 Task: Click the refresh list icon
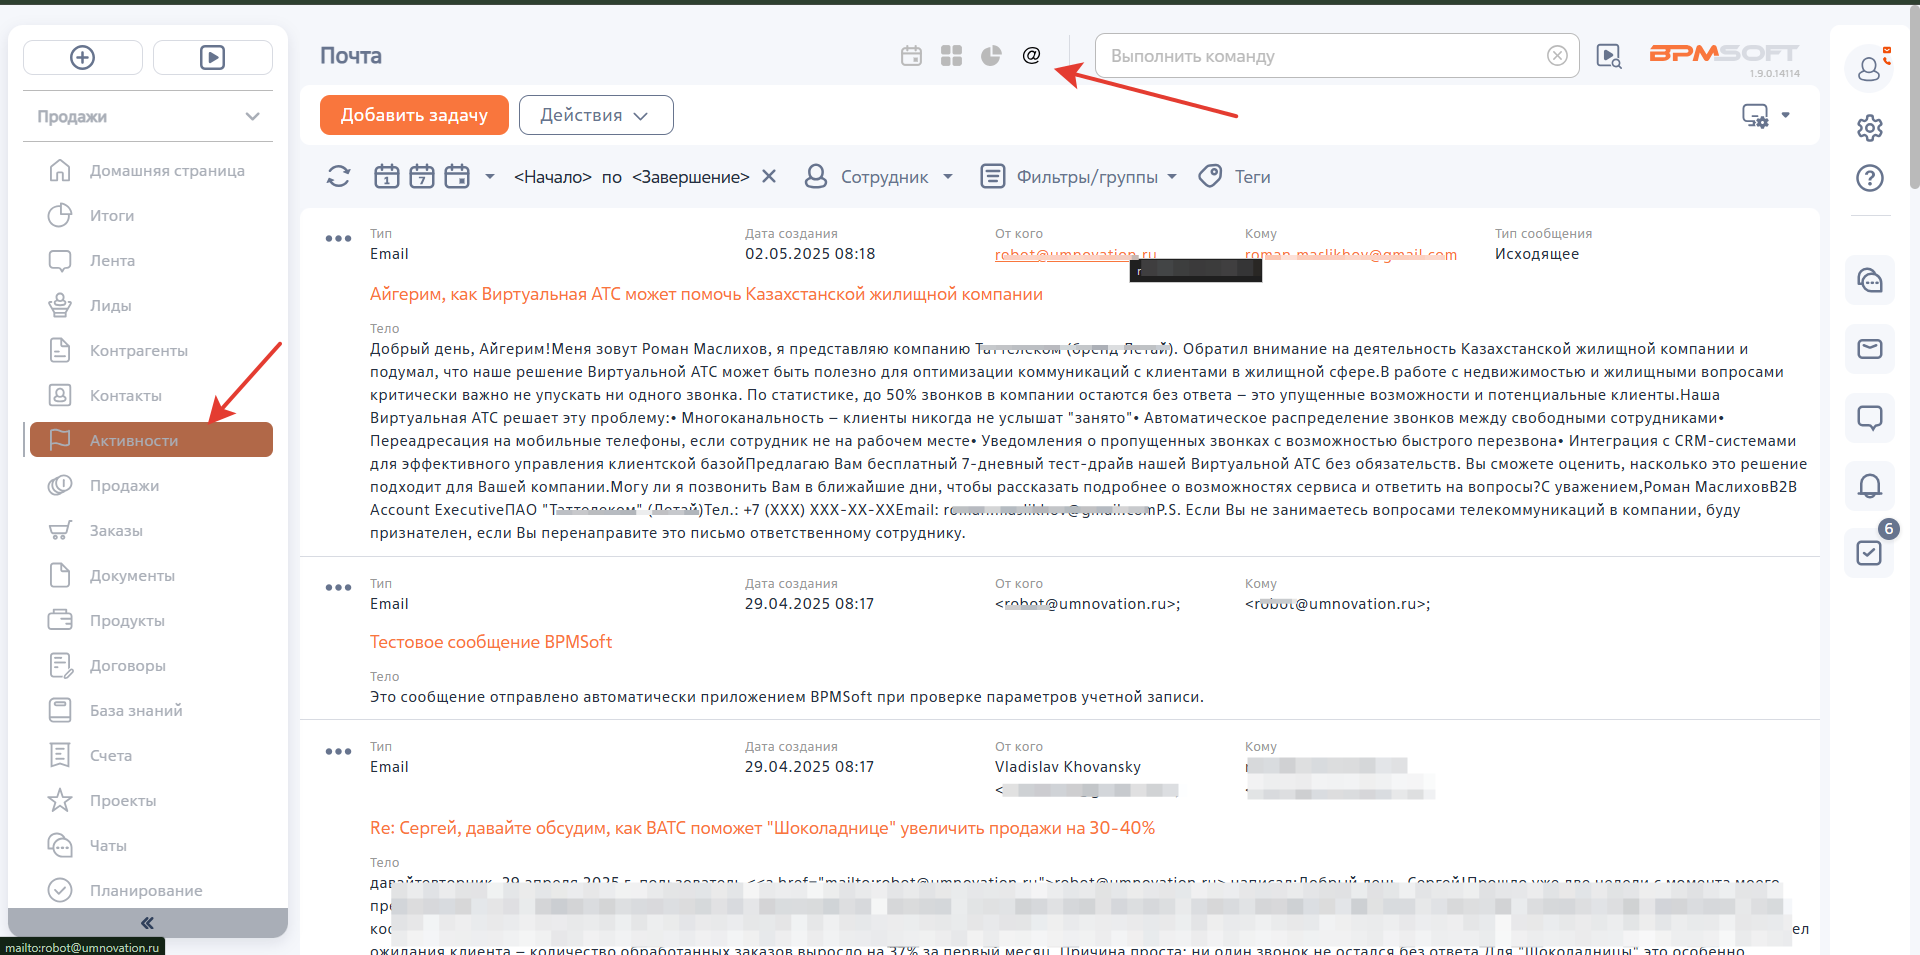point(338,176)
